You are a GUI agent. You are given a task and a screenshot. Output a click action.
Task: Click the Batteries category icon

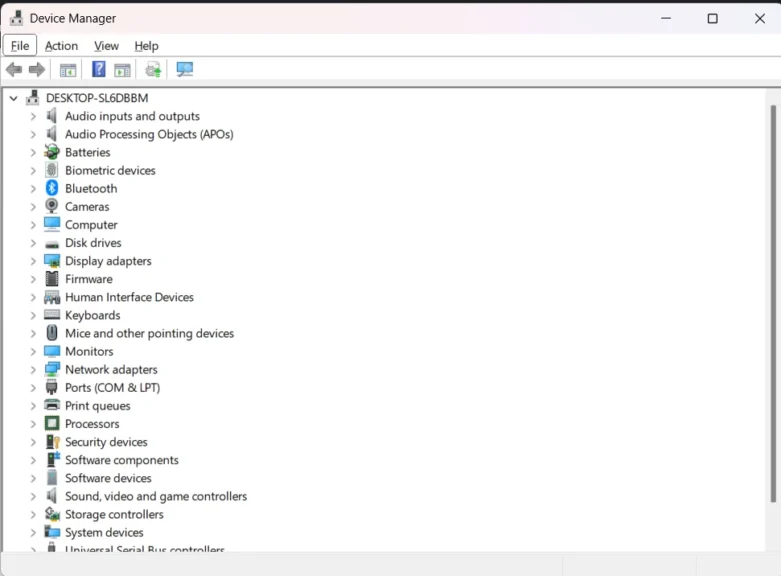[52, 152]
